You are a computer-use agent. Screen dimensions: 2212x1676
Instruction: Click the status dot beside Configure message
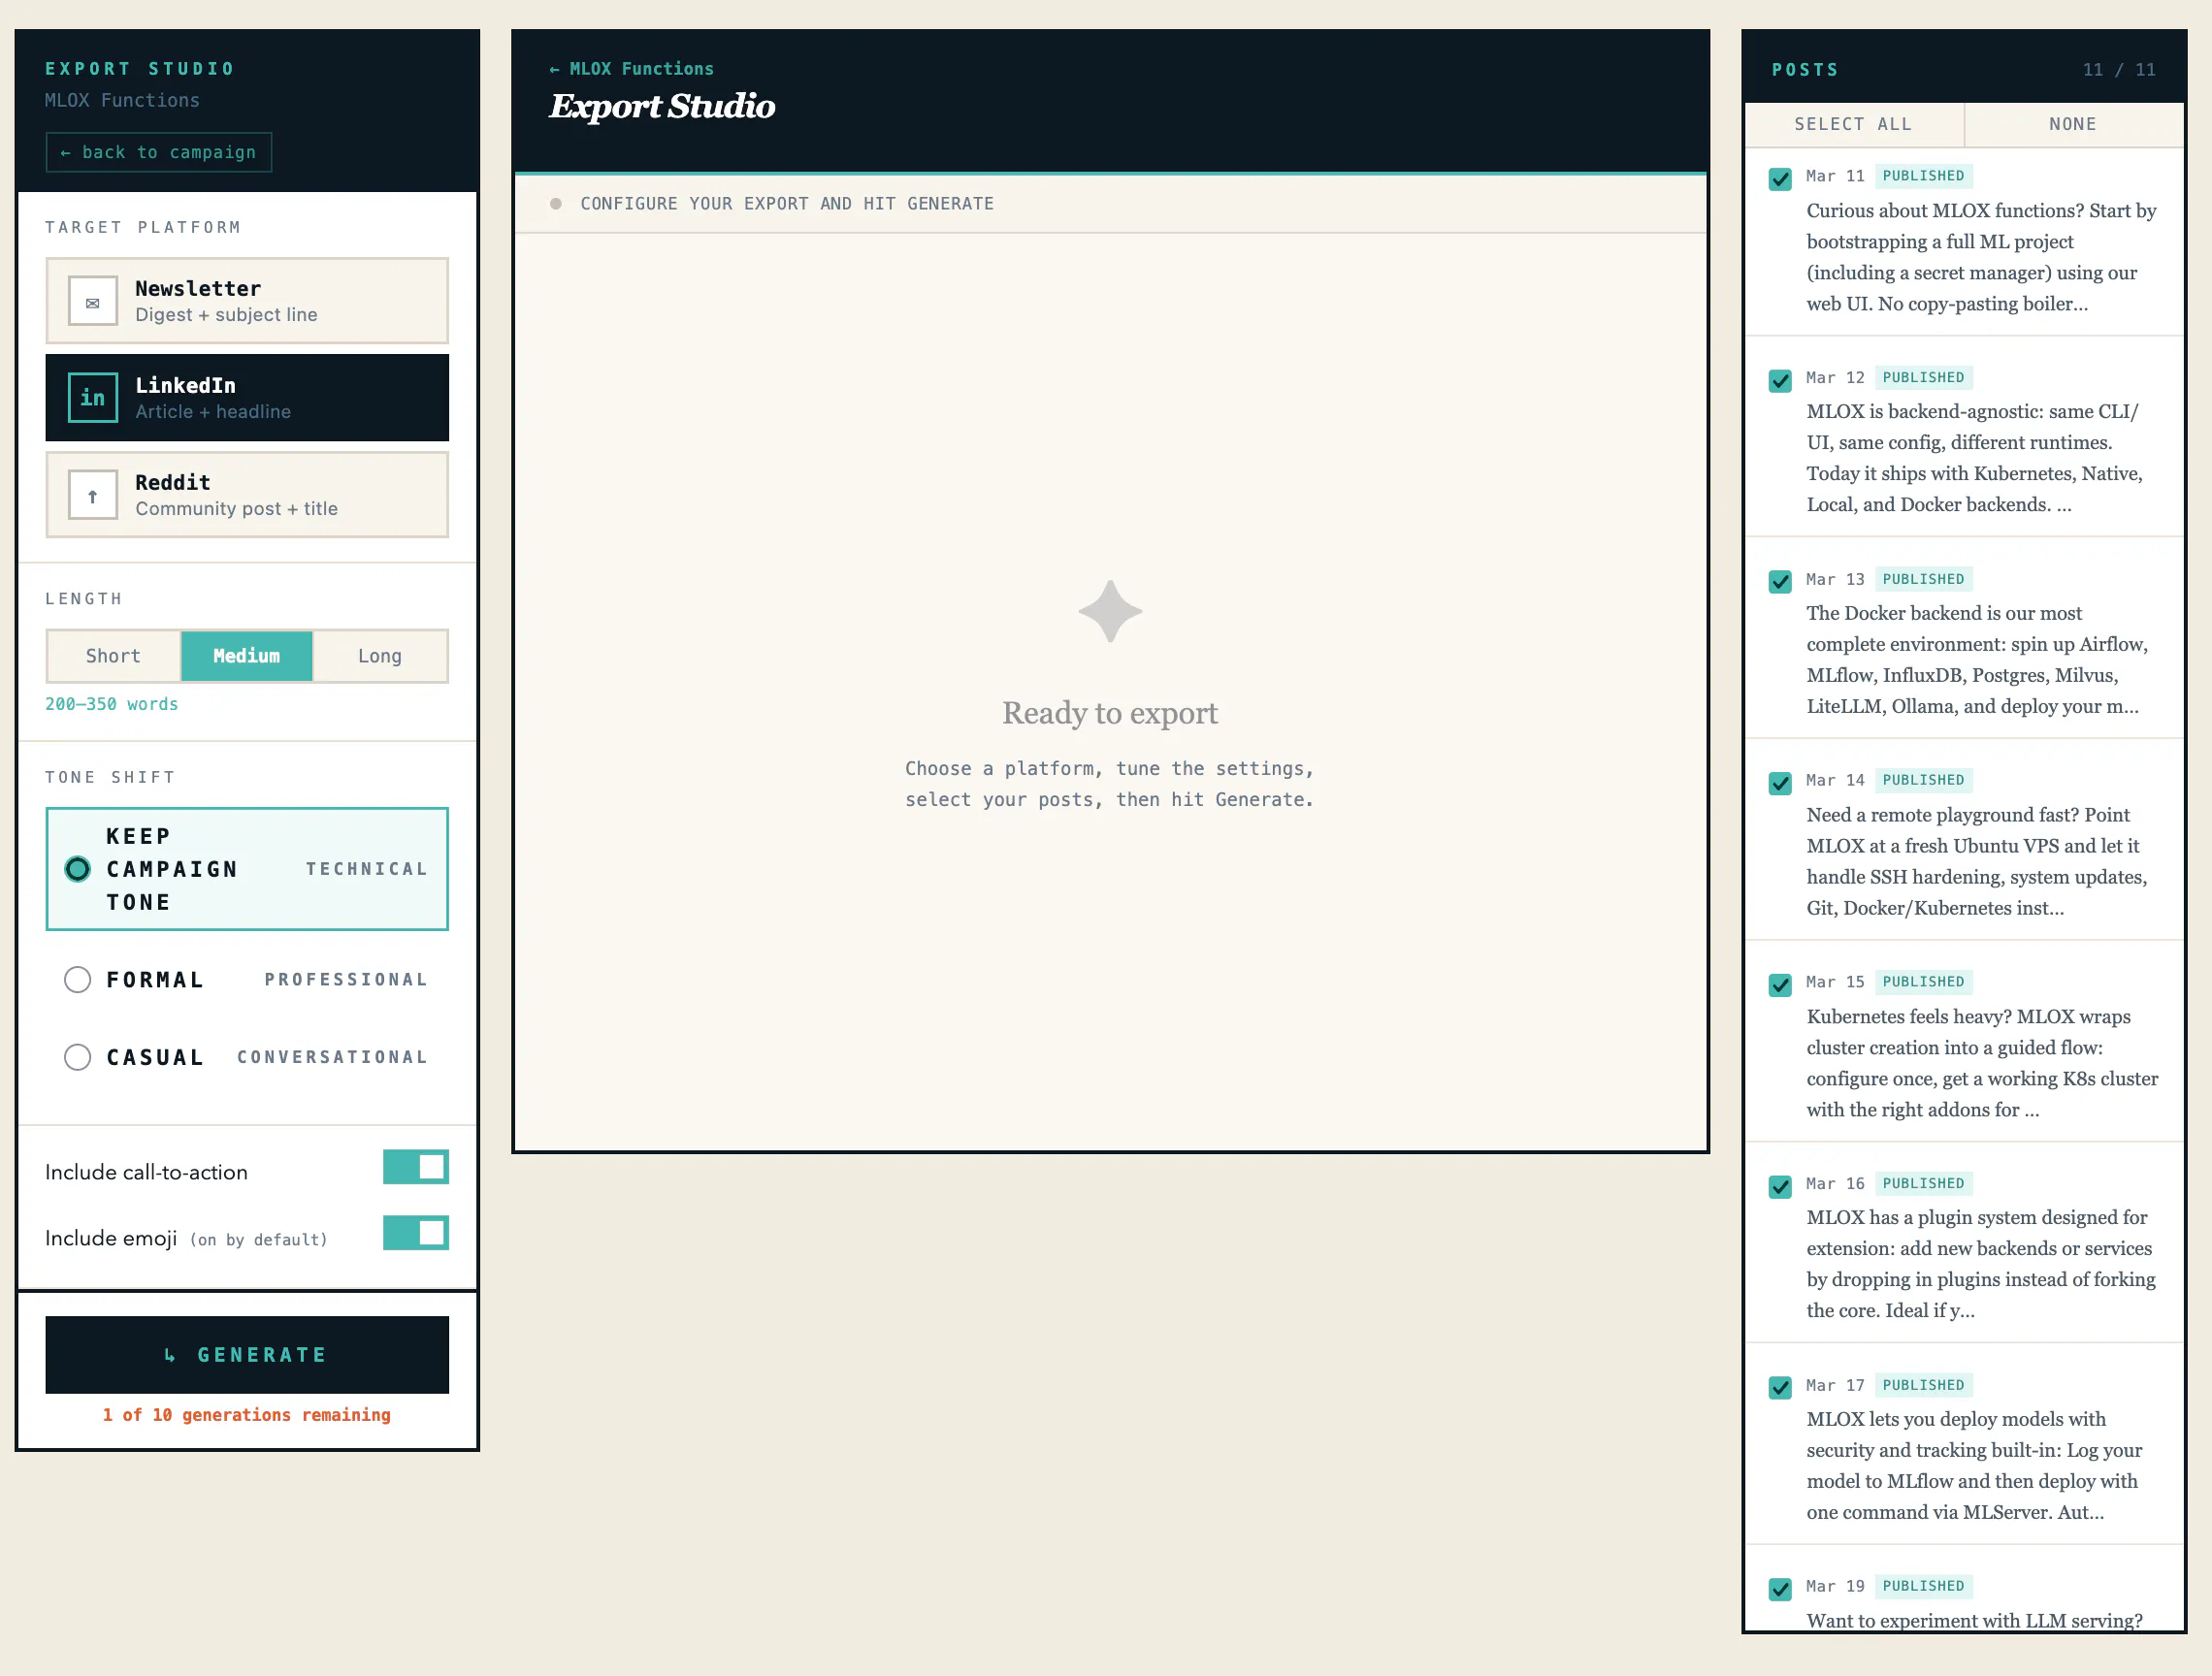pyautogui.click(x=556, y=204)
